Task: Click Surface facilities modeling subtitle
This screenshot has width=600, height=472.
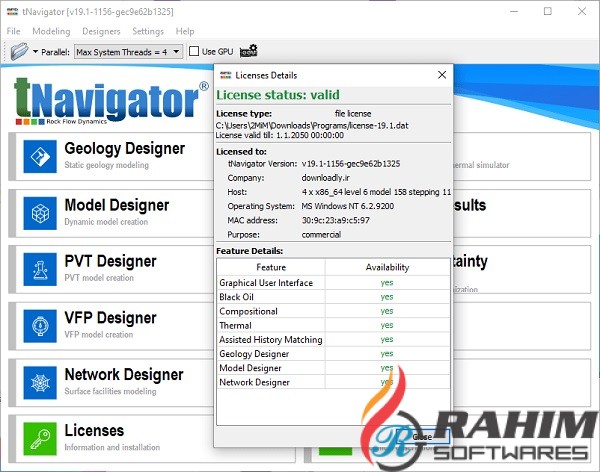Action: [110, 391]
